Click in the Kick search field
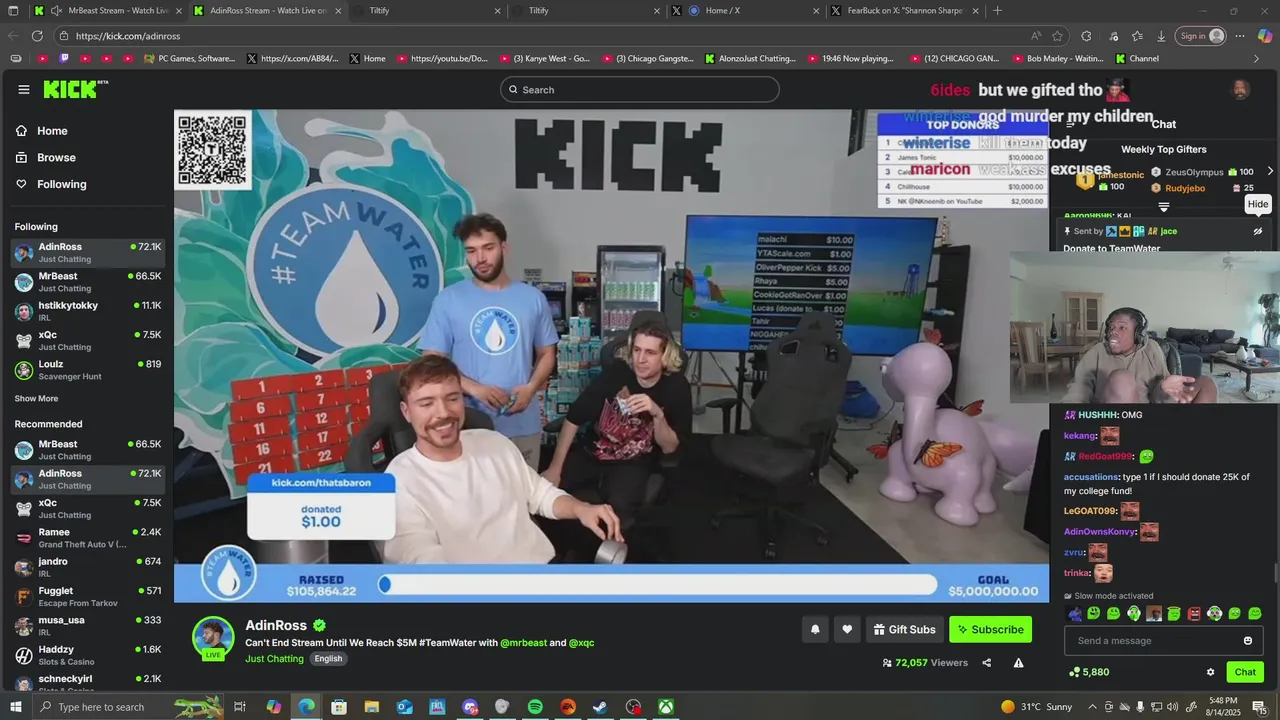 [x=640, y=90]
